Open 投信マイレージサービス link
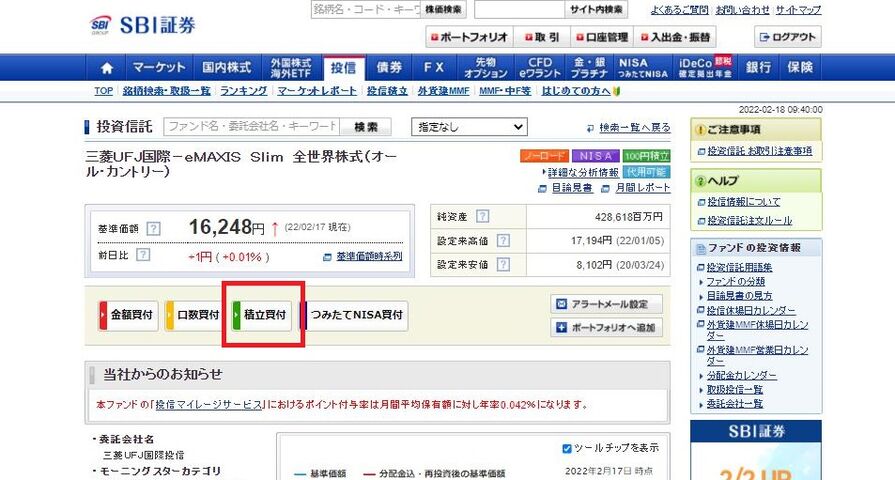 [x=209, y=405]
